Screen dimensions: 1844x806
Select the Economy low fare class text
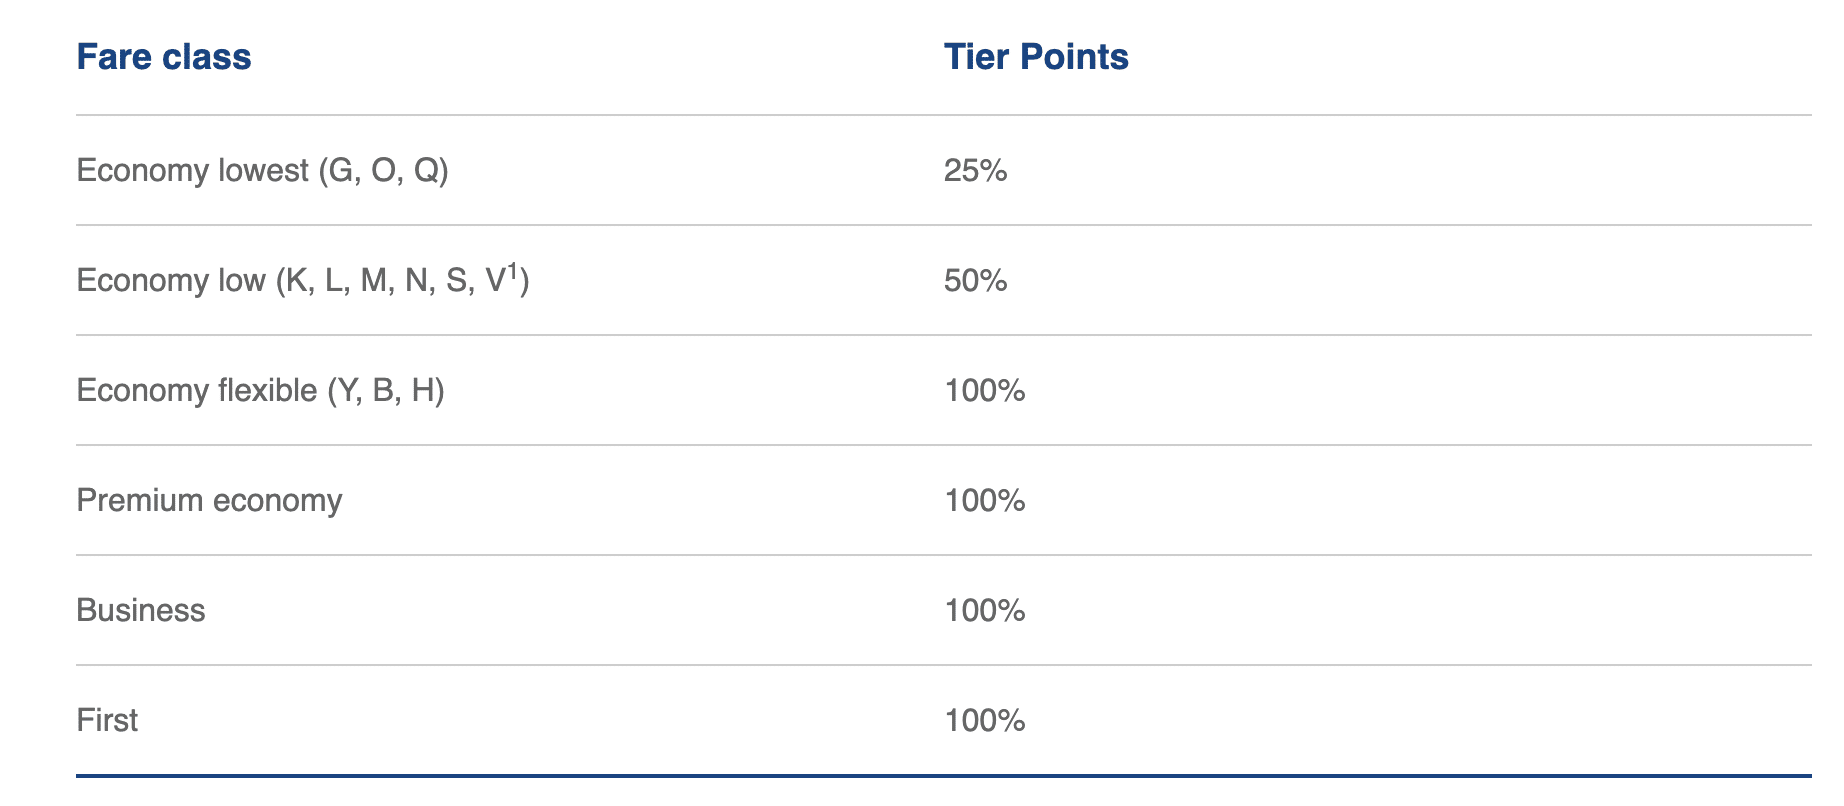[300, 281]
